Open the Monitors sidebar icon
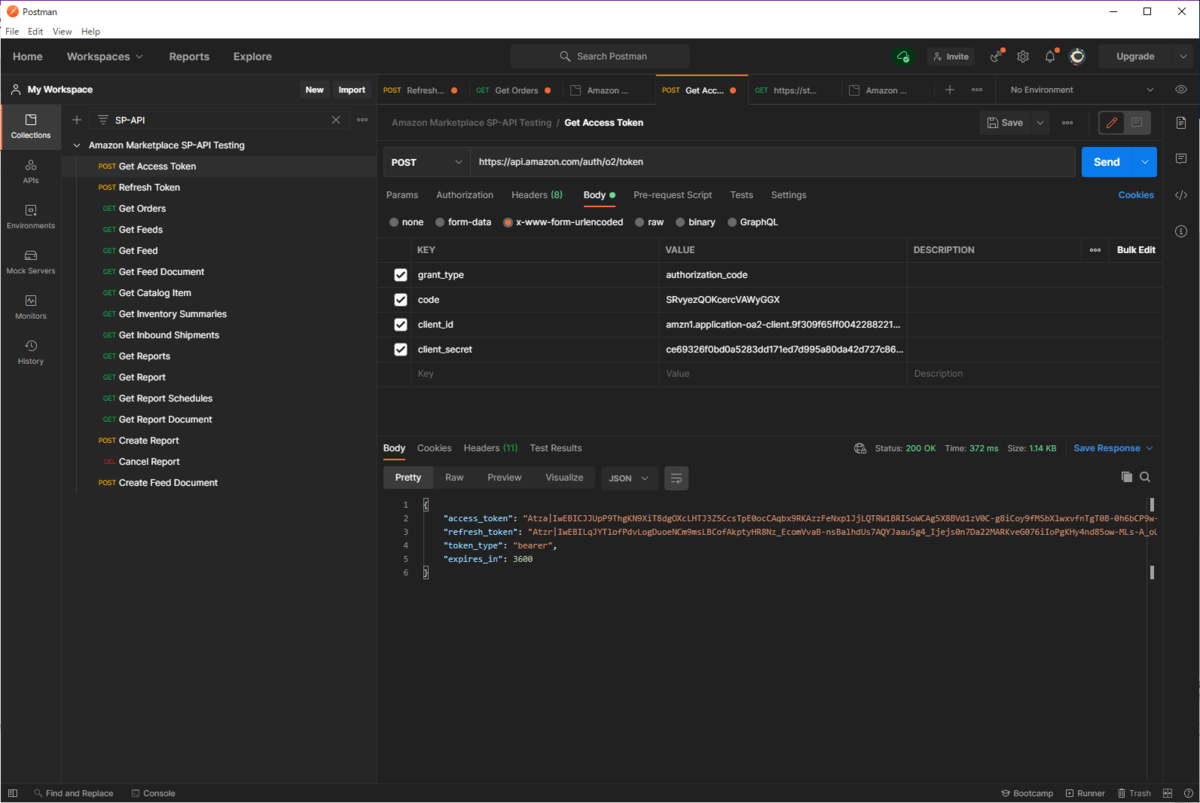Image resolution: width=1200 pixels, height=803 pixels. (30, 306)
